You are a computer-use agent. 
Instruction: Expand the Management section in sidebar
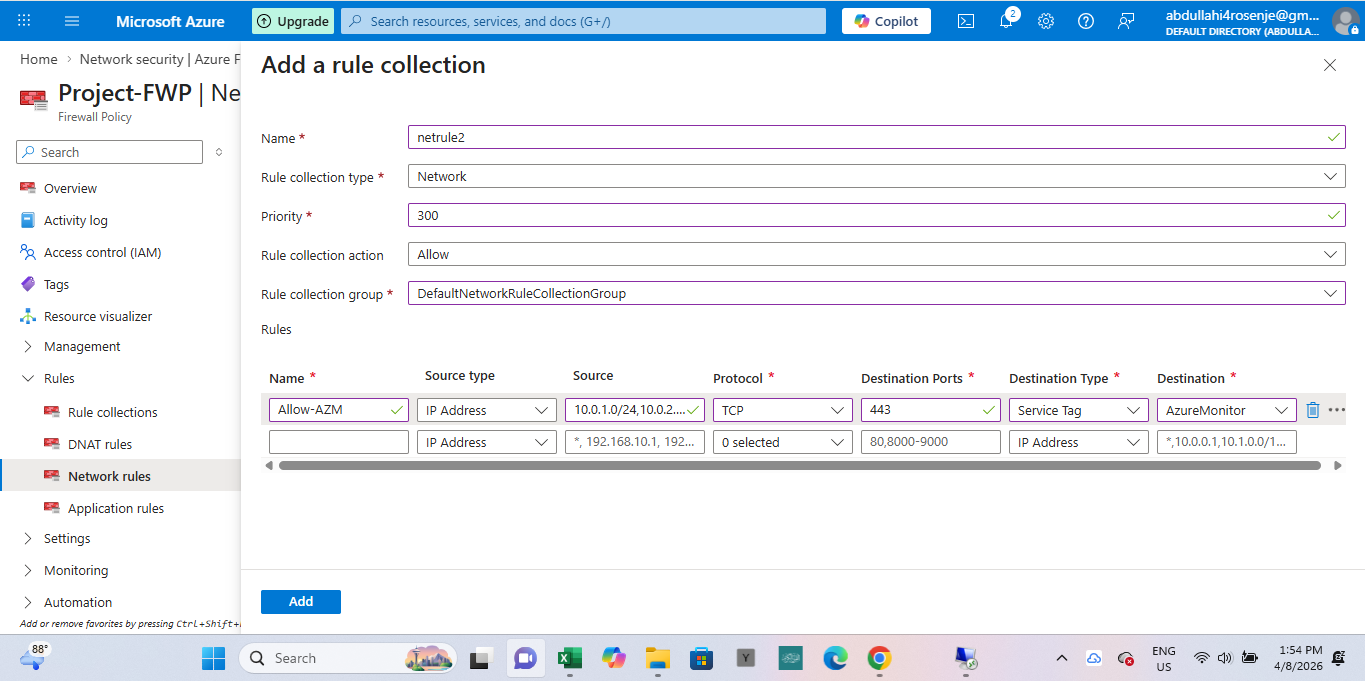click(82, 347)
